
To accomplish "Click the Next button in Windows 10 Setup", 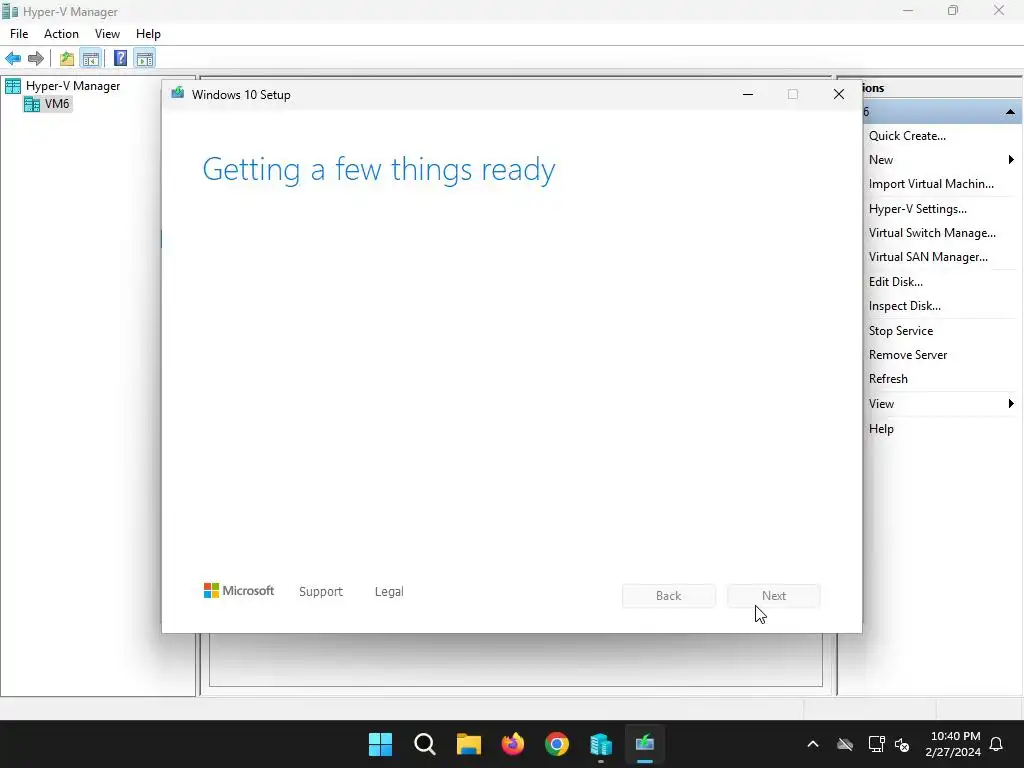I will [774, 596].
